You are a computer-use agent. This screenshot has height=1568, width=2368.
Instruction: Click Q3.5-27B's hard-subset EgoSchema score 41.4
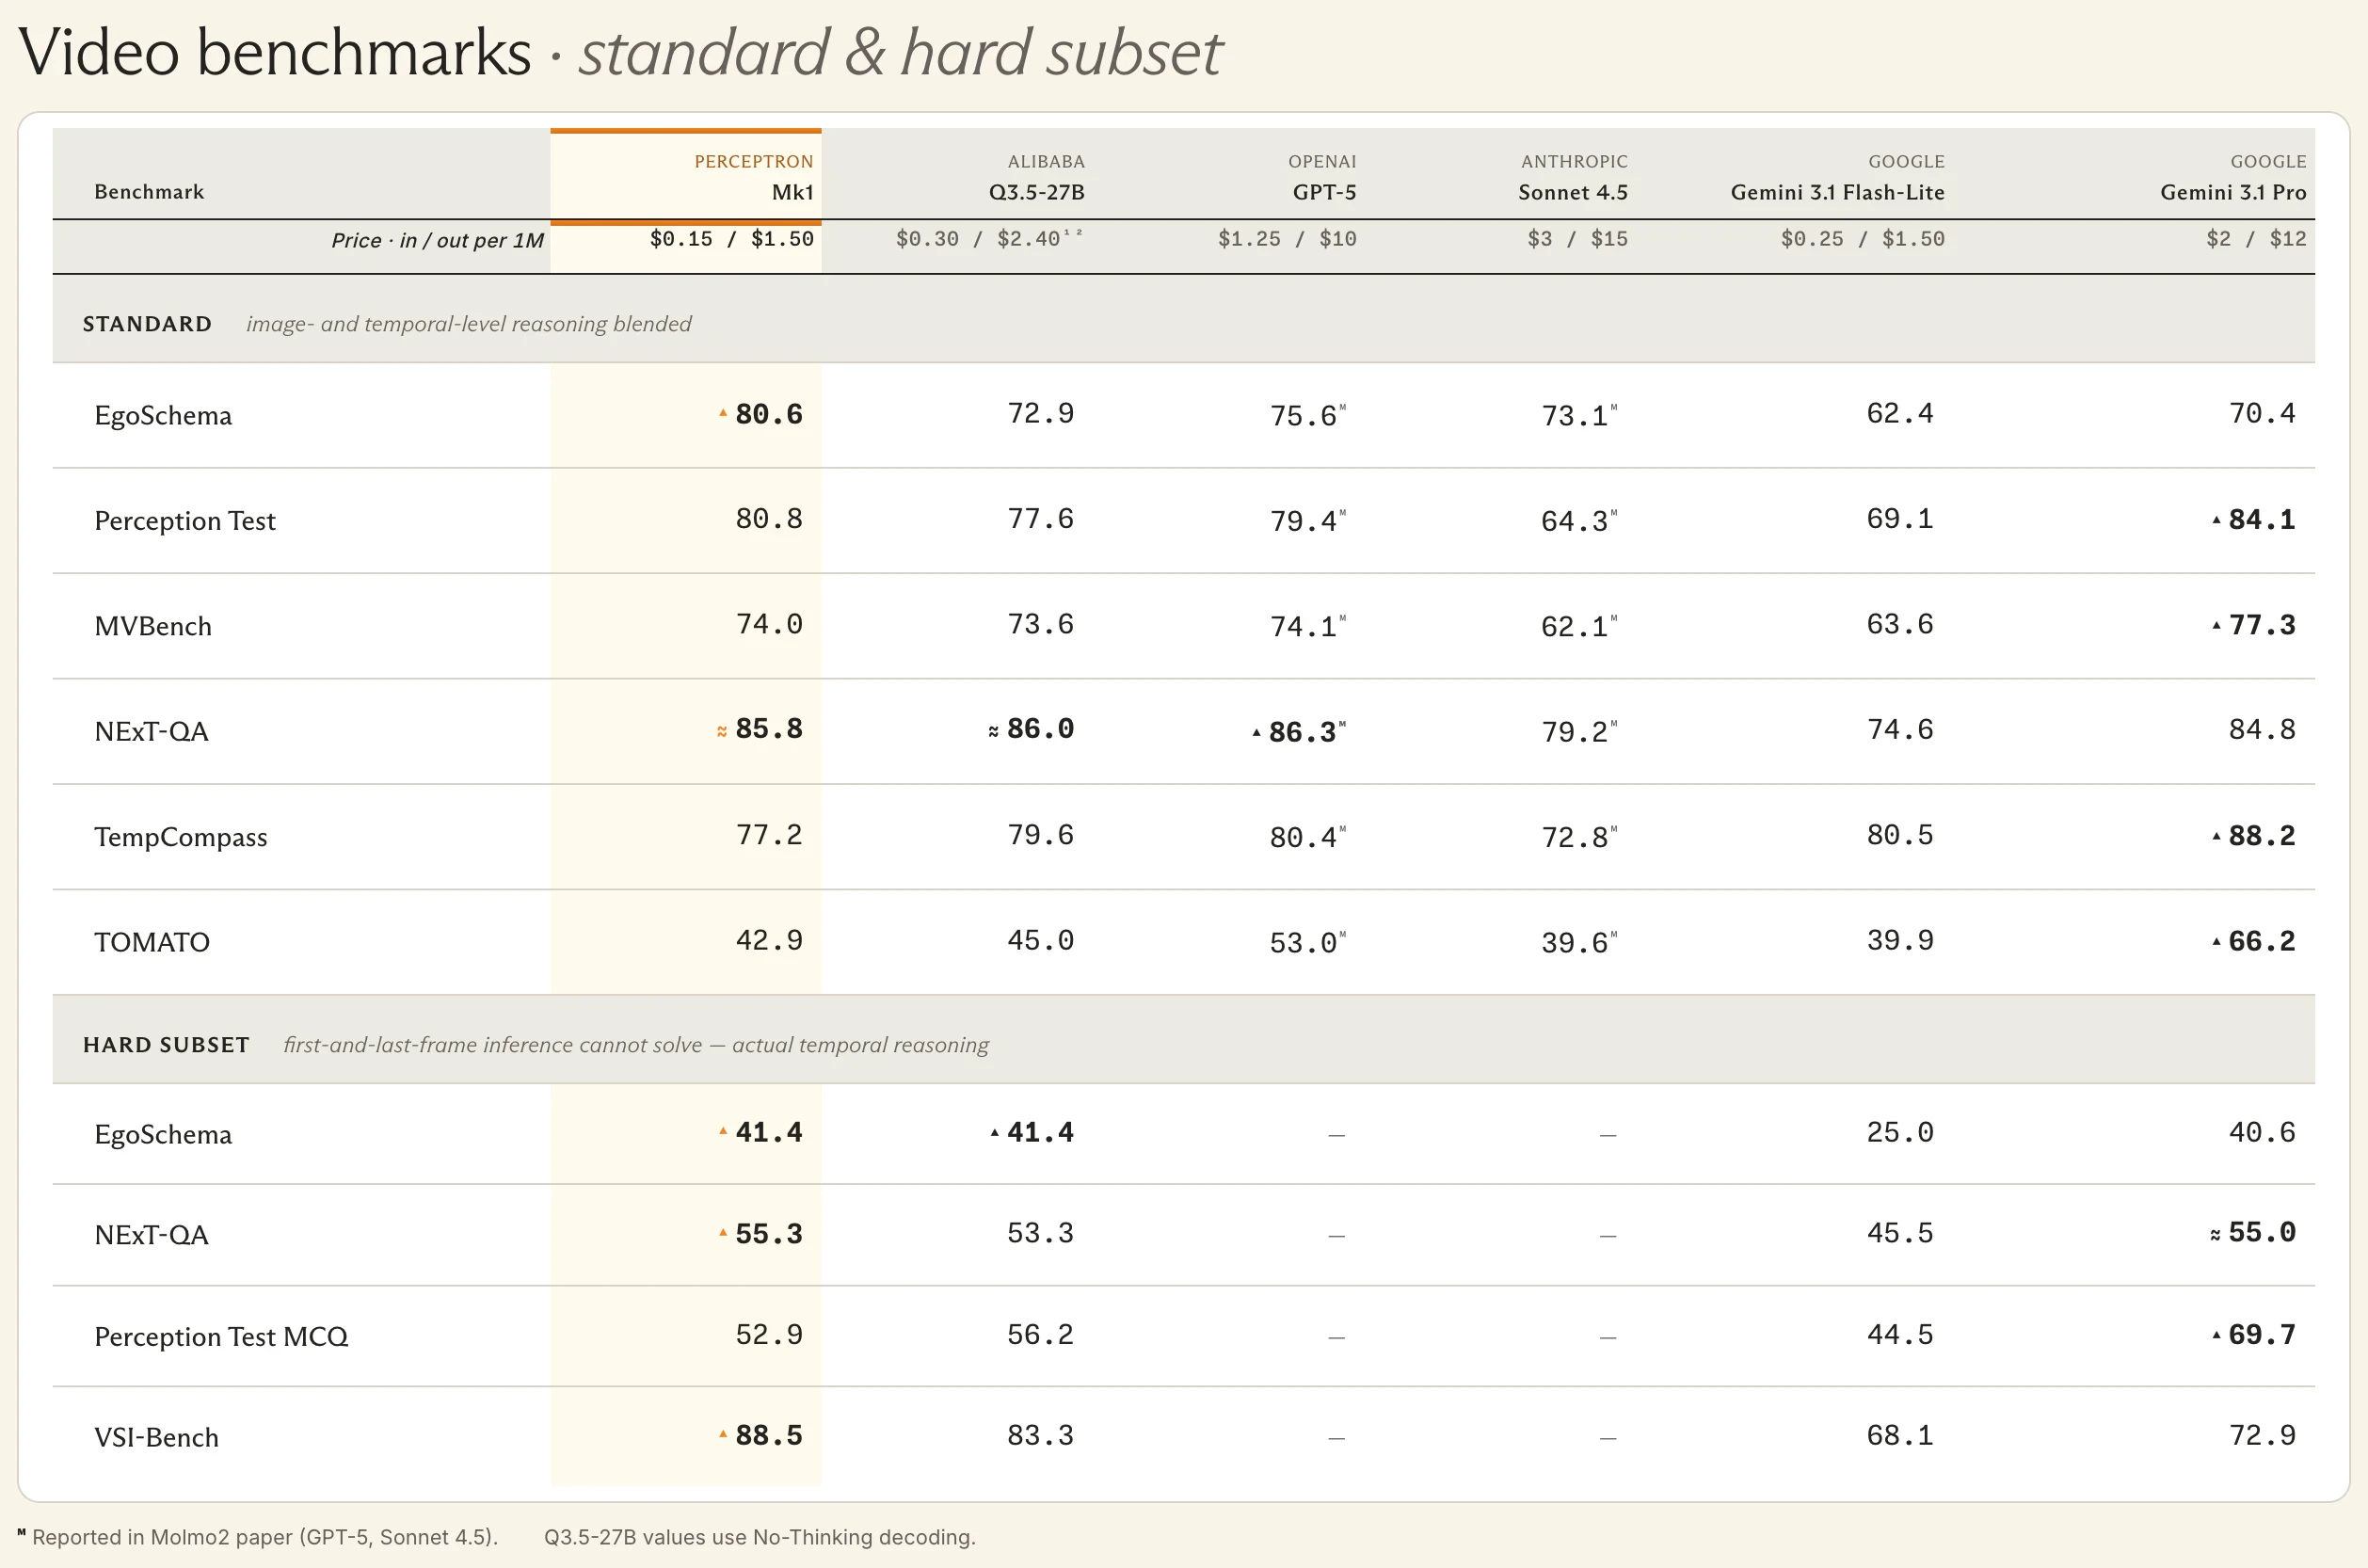tap(1040, 1132)
